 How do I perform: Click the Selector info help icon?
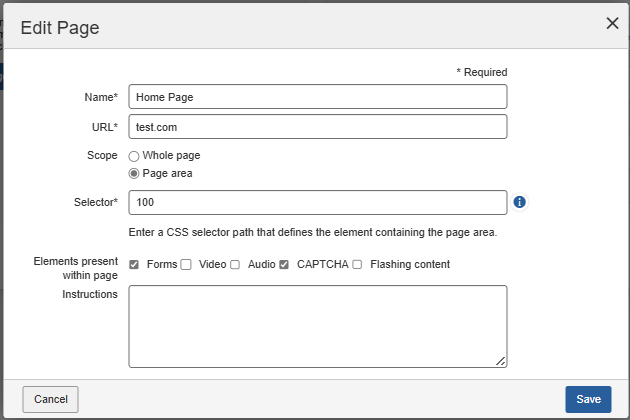pyautogui.click(x=520, y=202)
